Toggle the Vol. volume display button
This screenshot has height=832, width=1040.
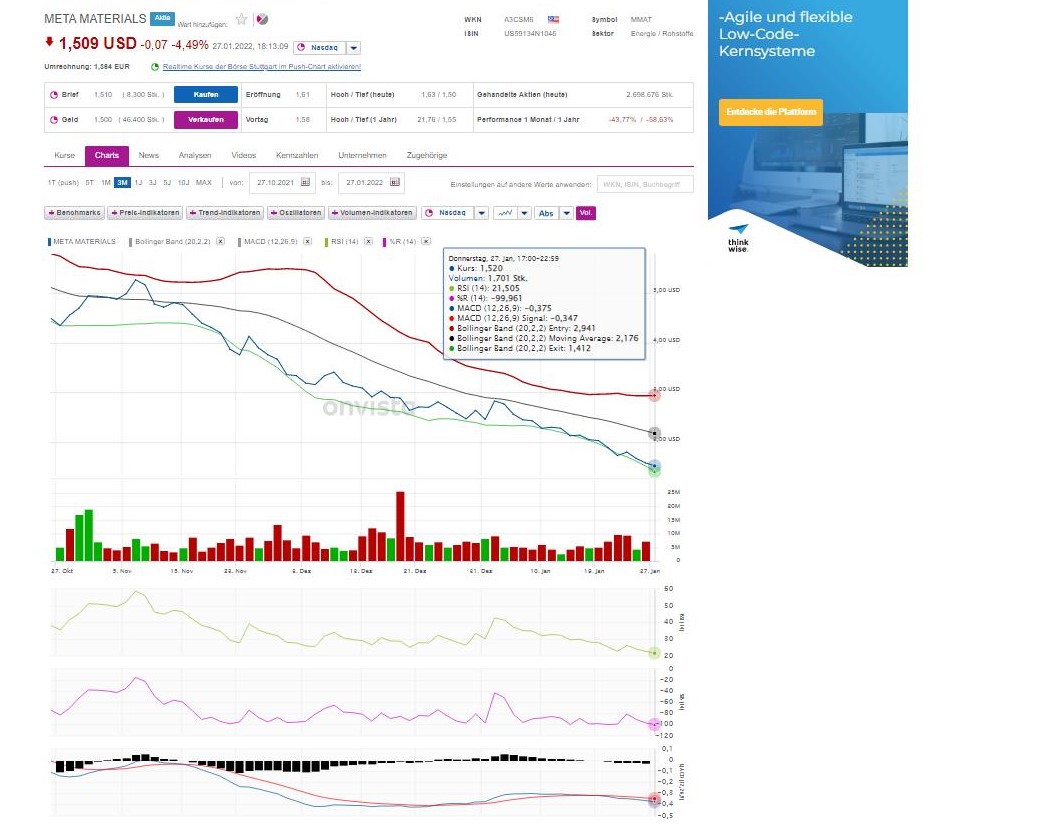point(586,213)
